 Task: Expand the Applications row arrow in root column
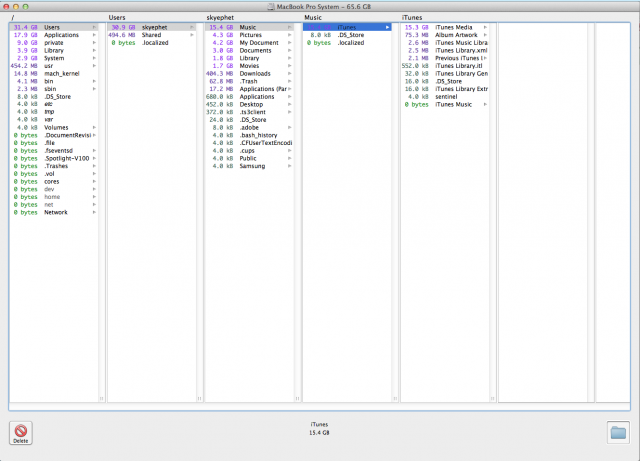point(94,35)
